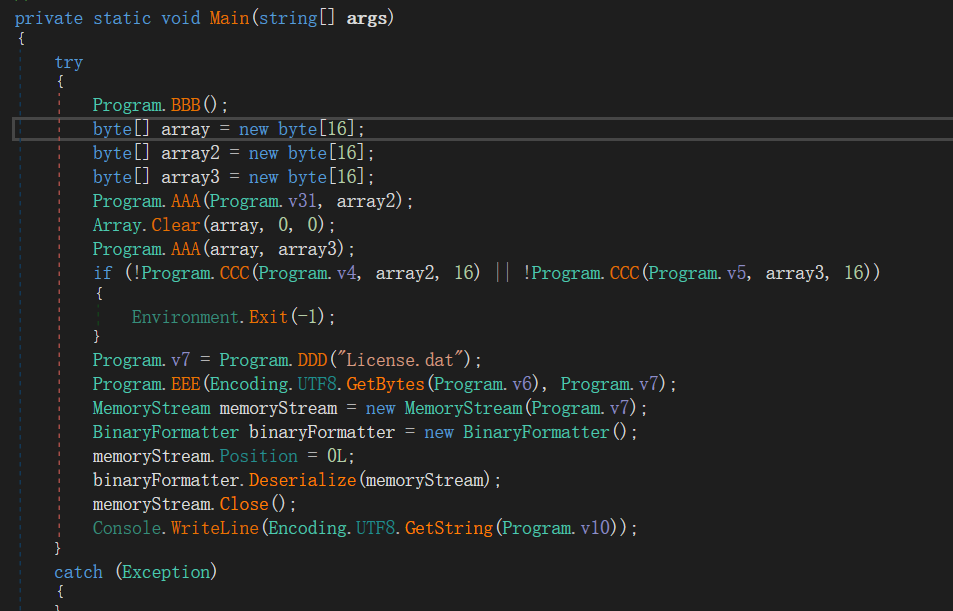
Task: Click the void keyword
Action: click(181, 18)
